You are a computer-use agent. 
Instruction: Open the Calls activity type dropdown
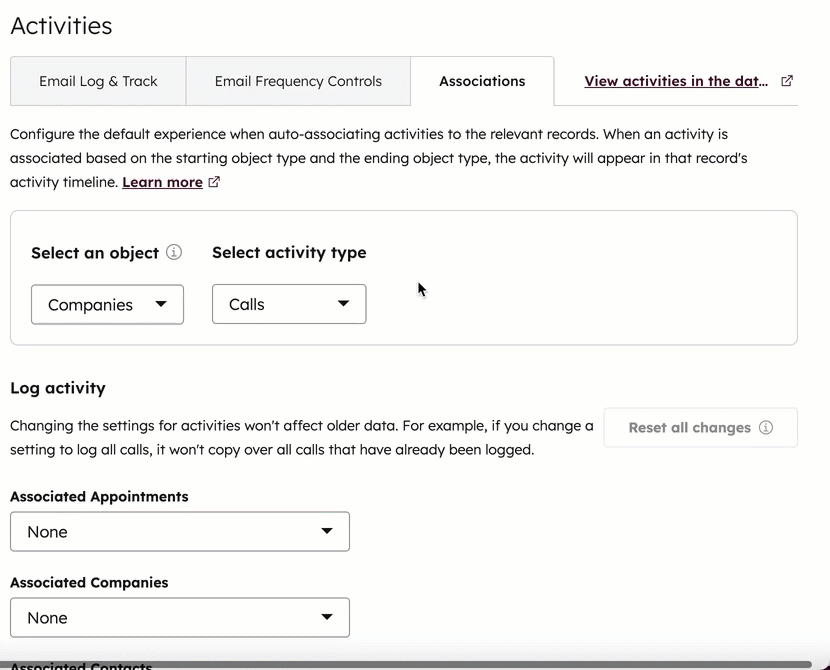(289, 304)
